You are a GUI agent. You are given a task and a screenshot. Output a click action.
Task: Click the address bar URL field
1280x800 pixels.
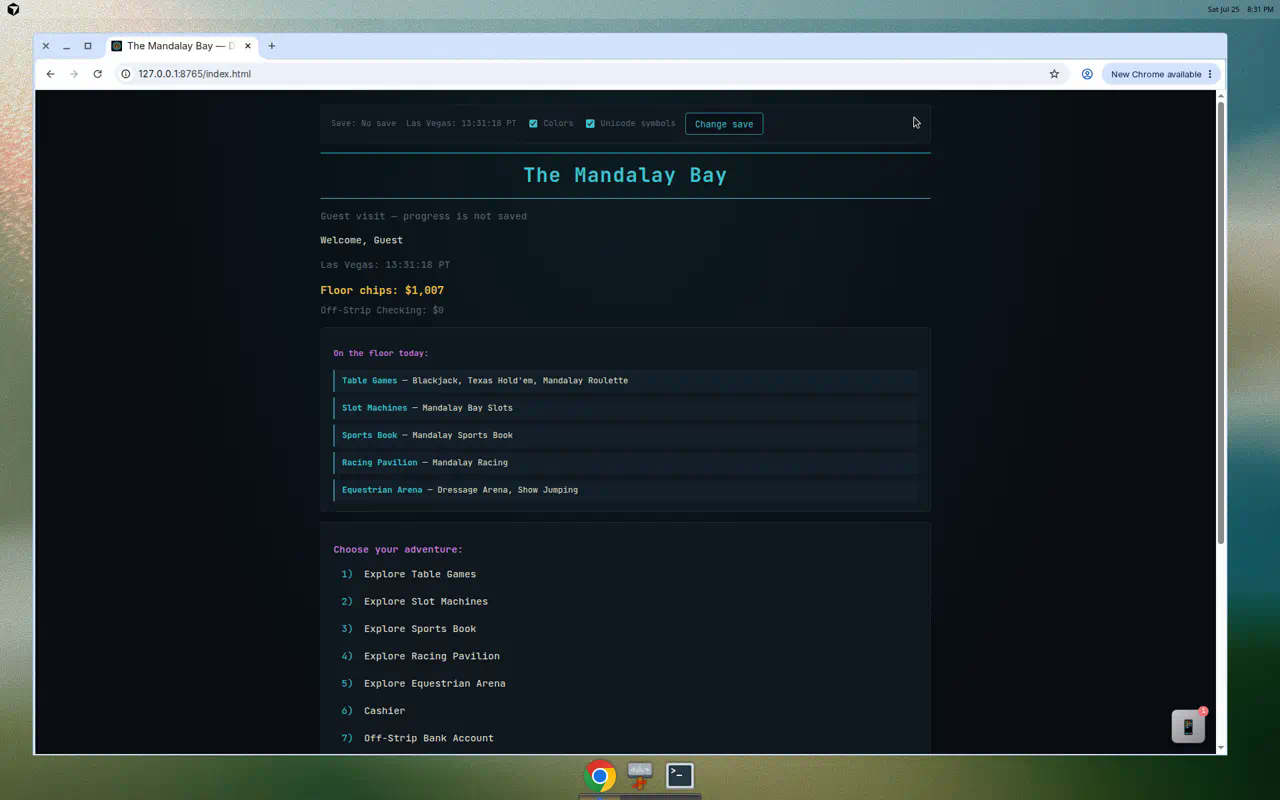585,74
